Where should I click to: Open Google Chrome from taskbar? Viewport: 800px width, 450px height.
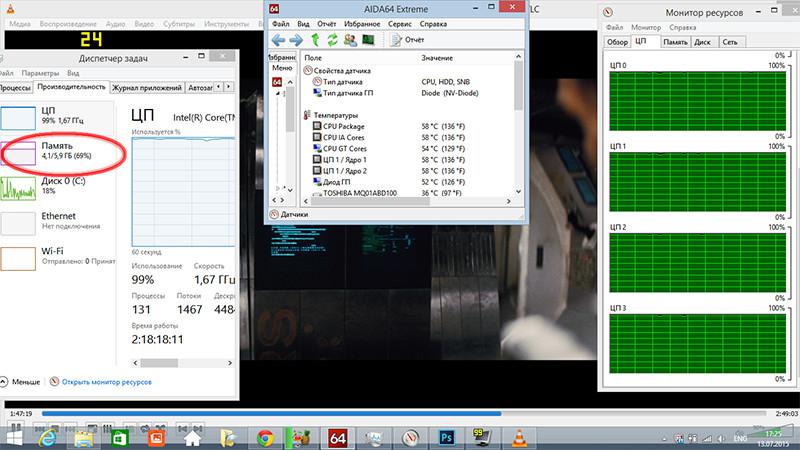(x=265, y=438)
